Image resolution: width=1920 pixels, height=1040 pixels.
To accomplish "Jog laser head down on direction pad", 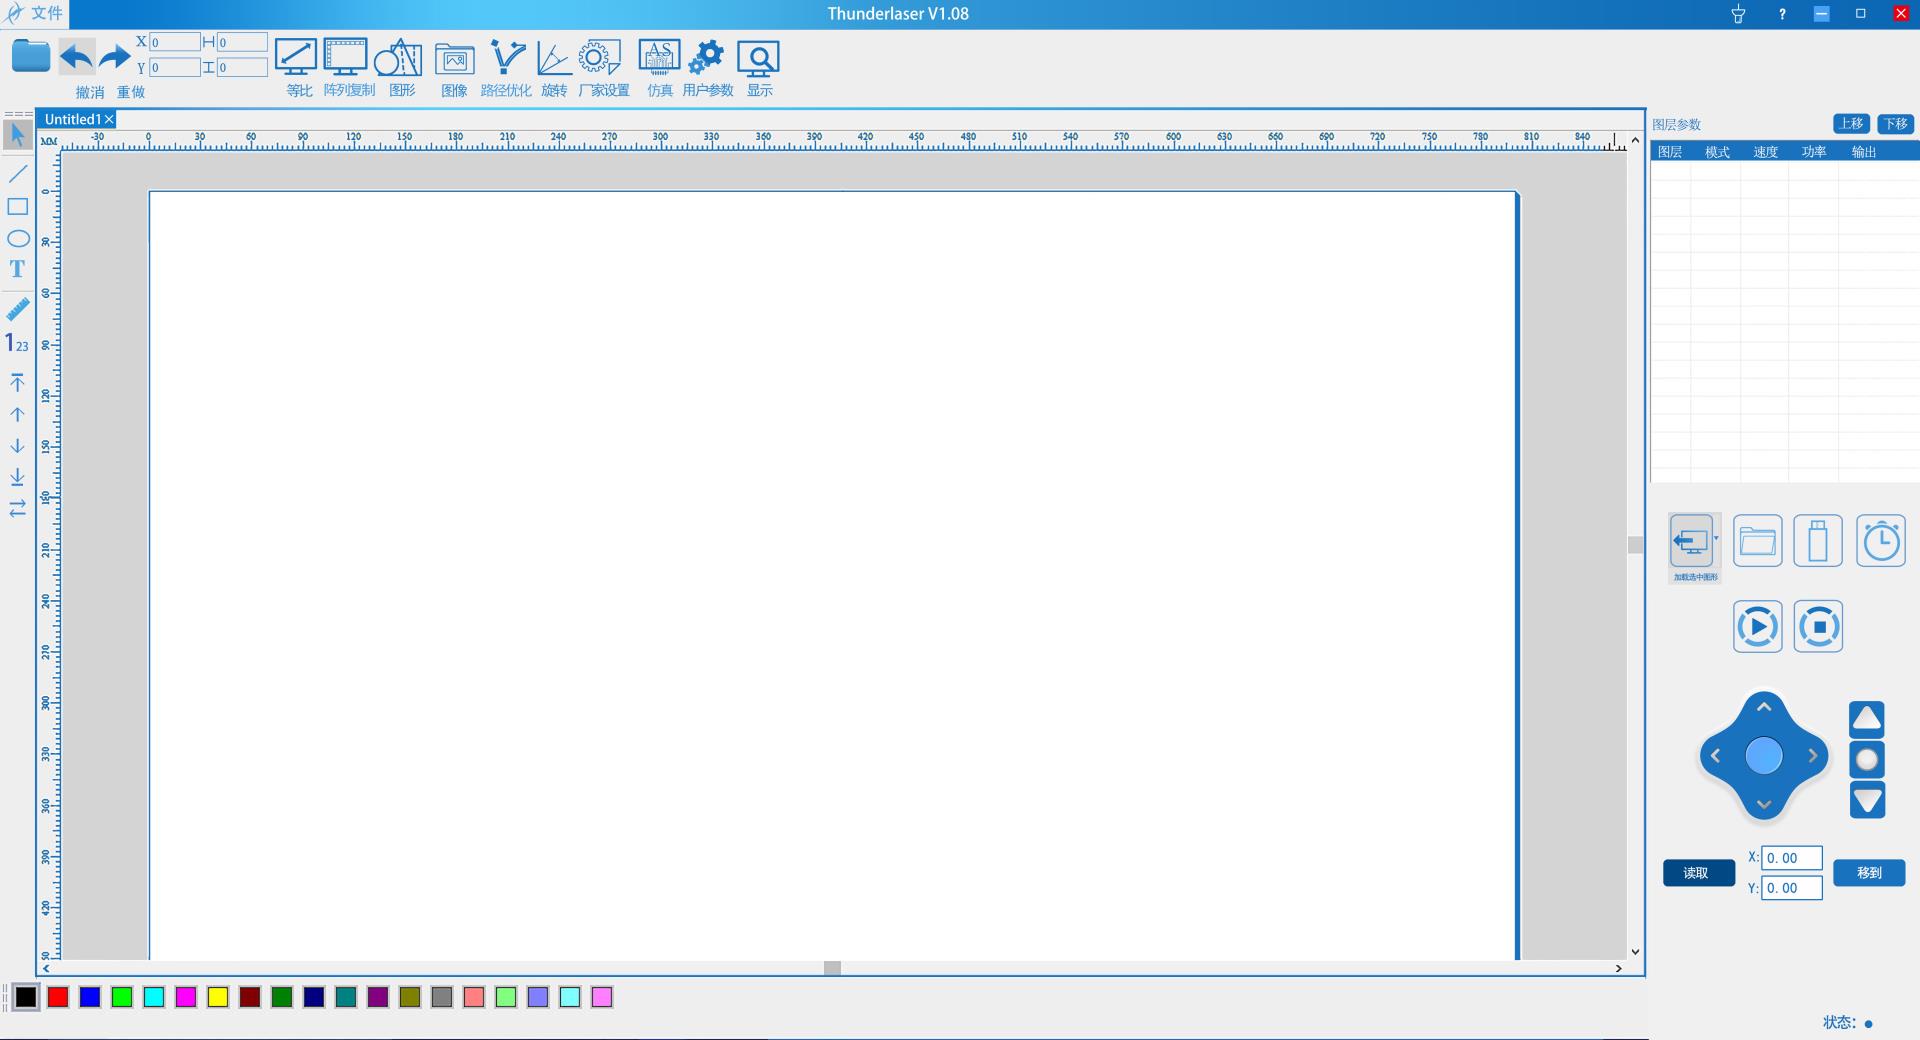I will (x=1764, y=804).
